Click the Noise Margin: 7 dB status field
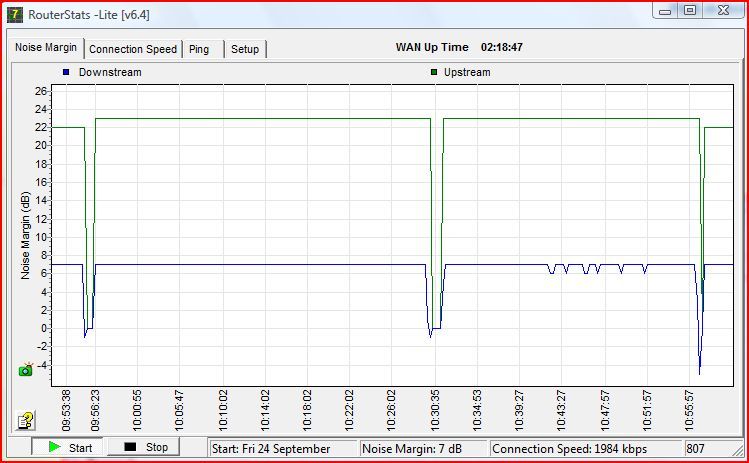The image size is (749, 463). click(423, 448)
